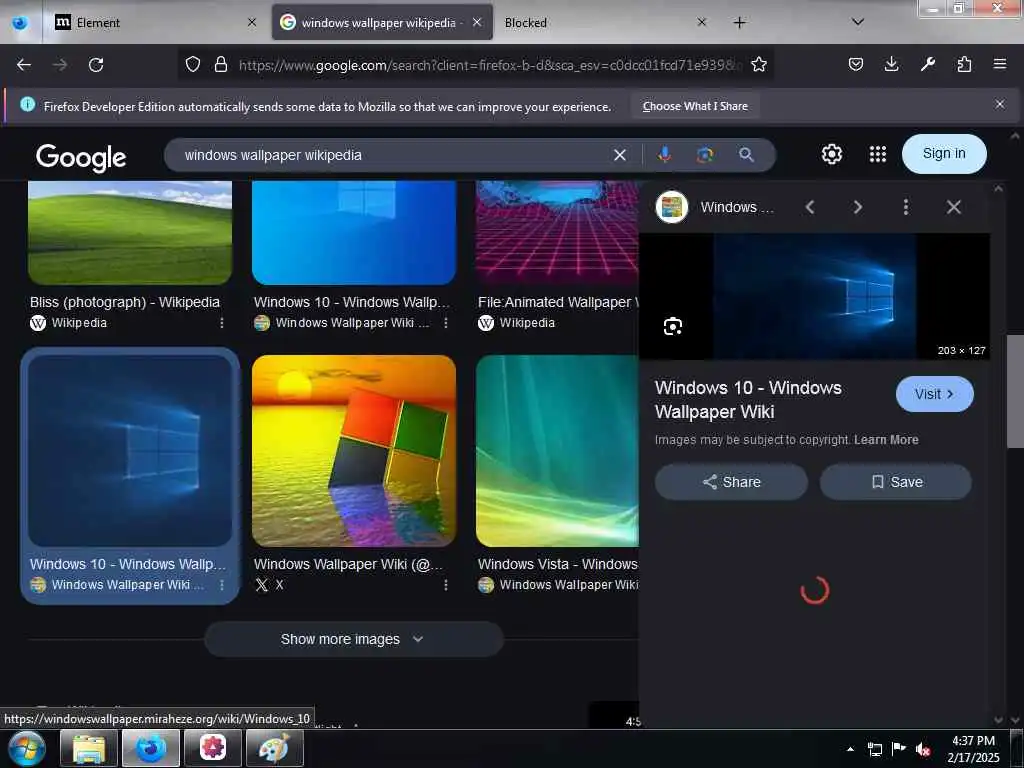Open the light blue Windows 10 thumbnail

tap(354, 232)
